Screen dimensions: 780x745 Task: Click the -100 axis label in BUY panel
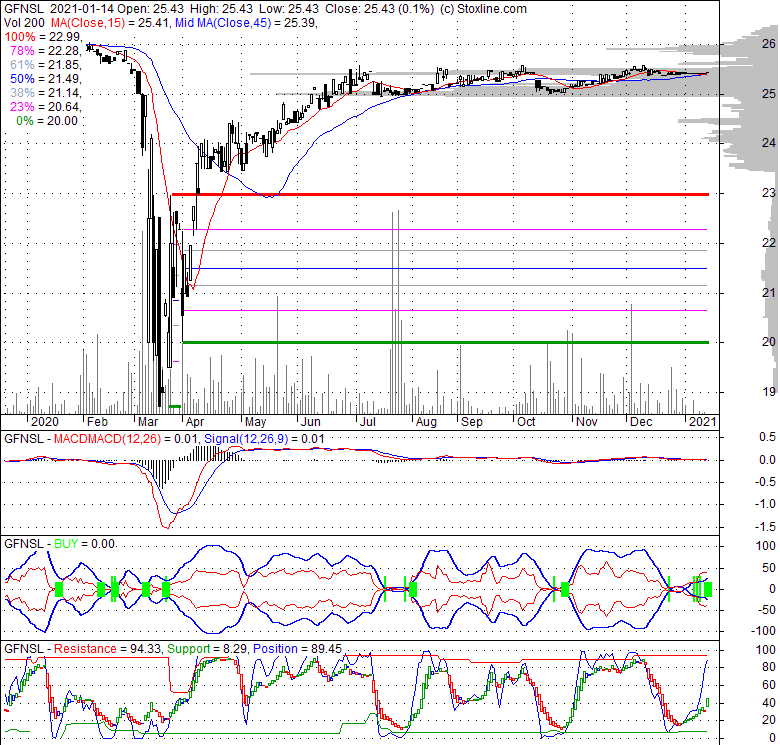point(765,631)
